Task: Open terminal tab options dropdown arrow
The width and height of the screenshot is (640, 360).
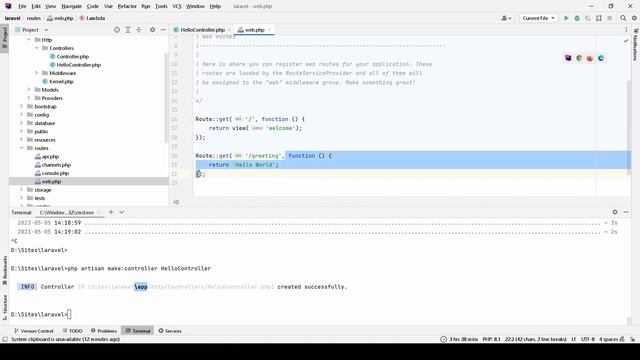Action: (x=122, y=212)
